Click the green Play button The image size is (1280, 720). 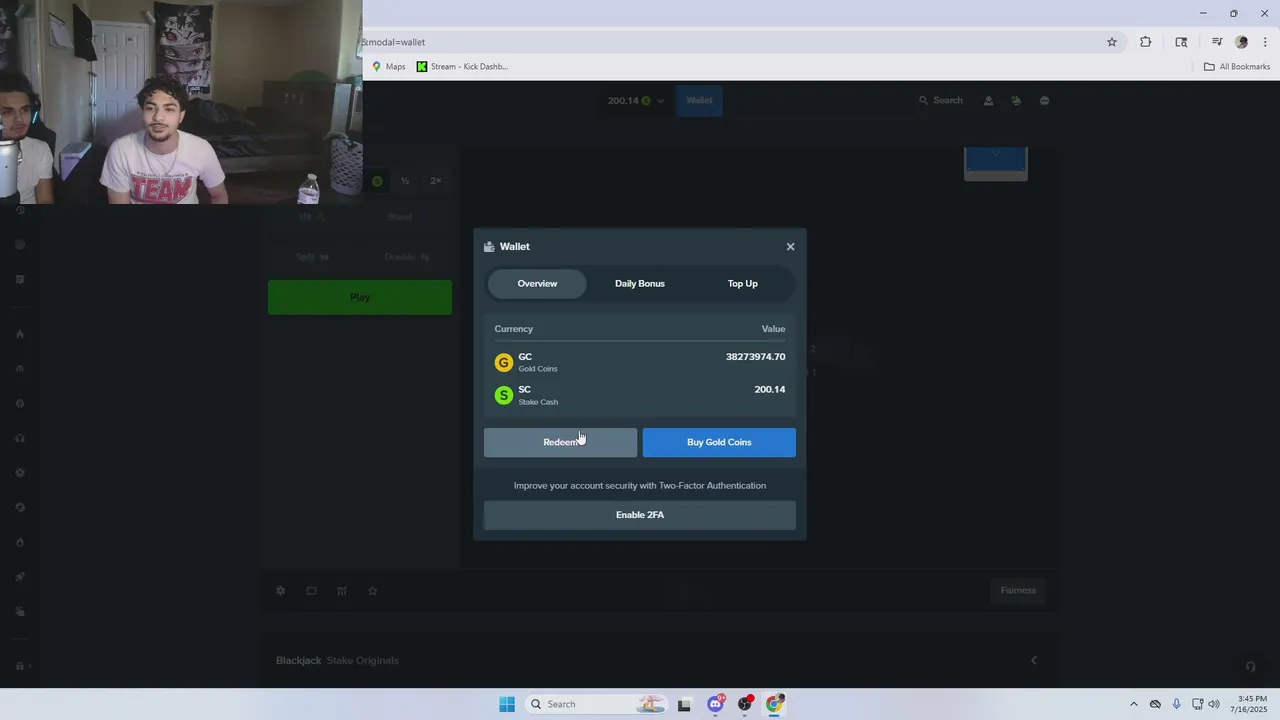click(x=360, y=298)
